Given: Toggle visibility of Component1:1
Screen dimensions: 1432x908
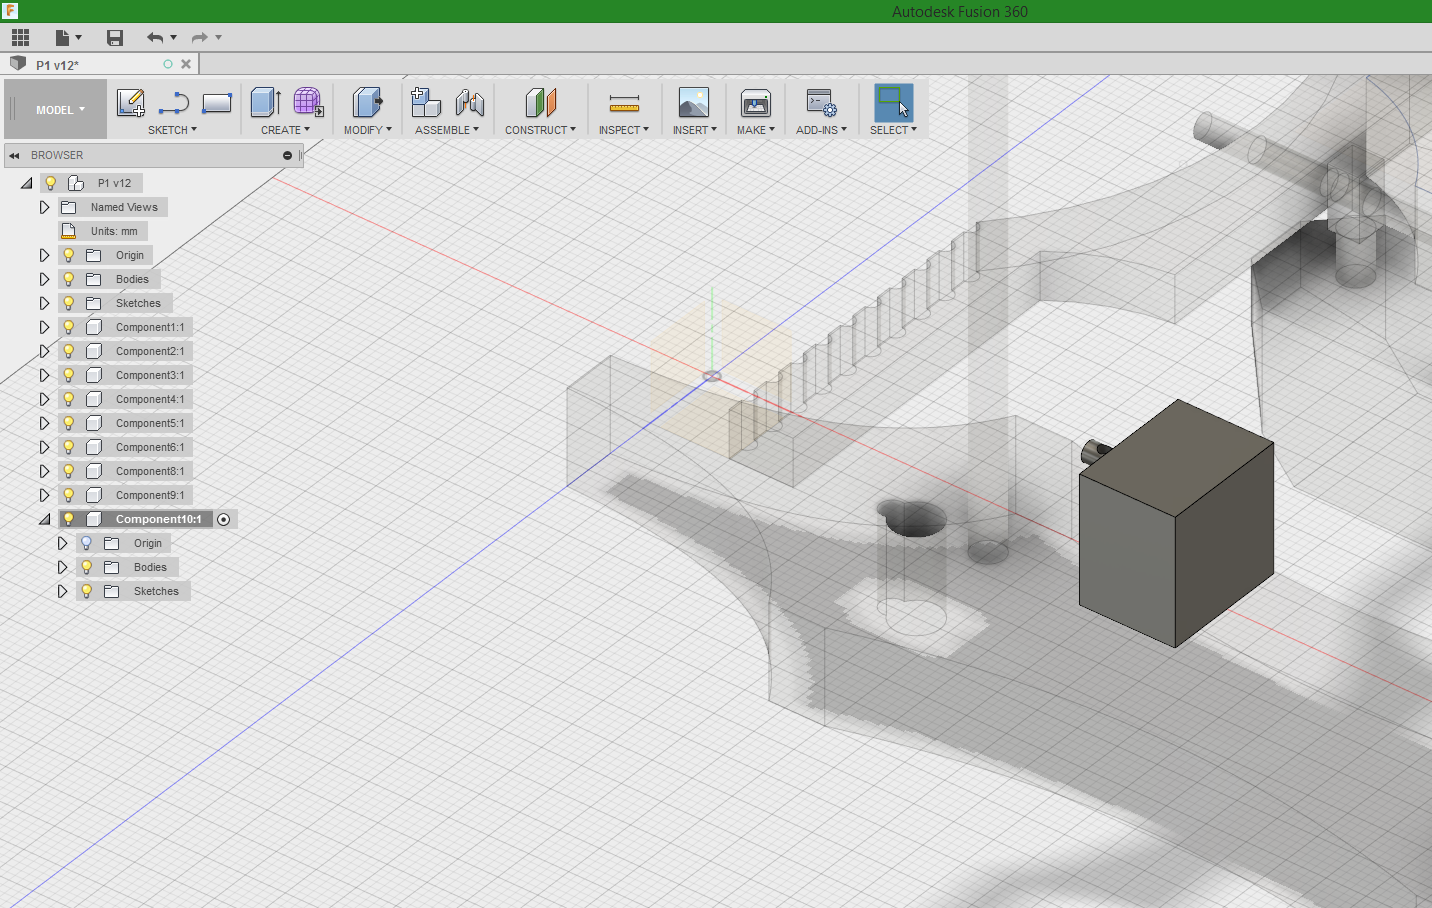Looking at the screenshot, I should pos(69,327).
